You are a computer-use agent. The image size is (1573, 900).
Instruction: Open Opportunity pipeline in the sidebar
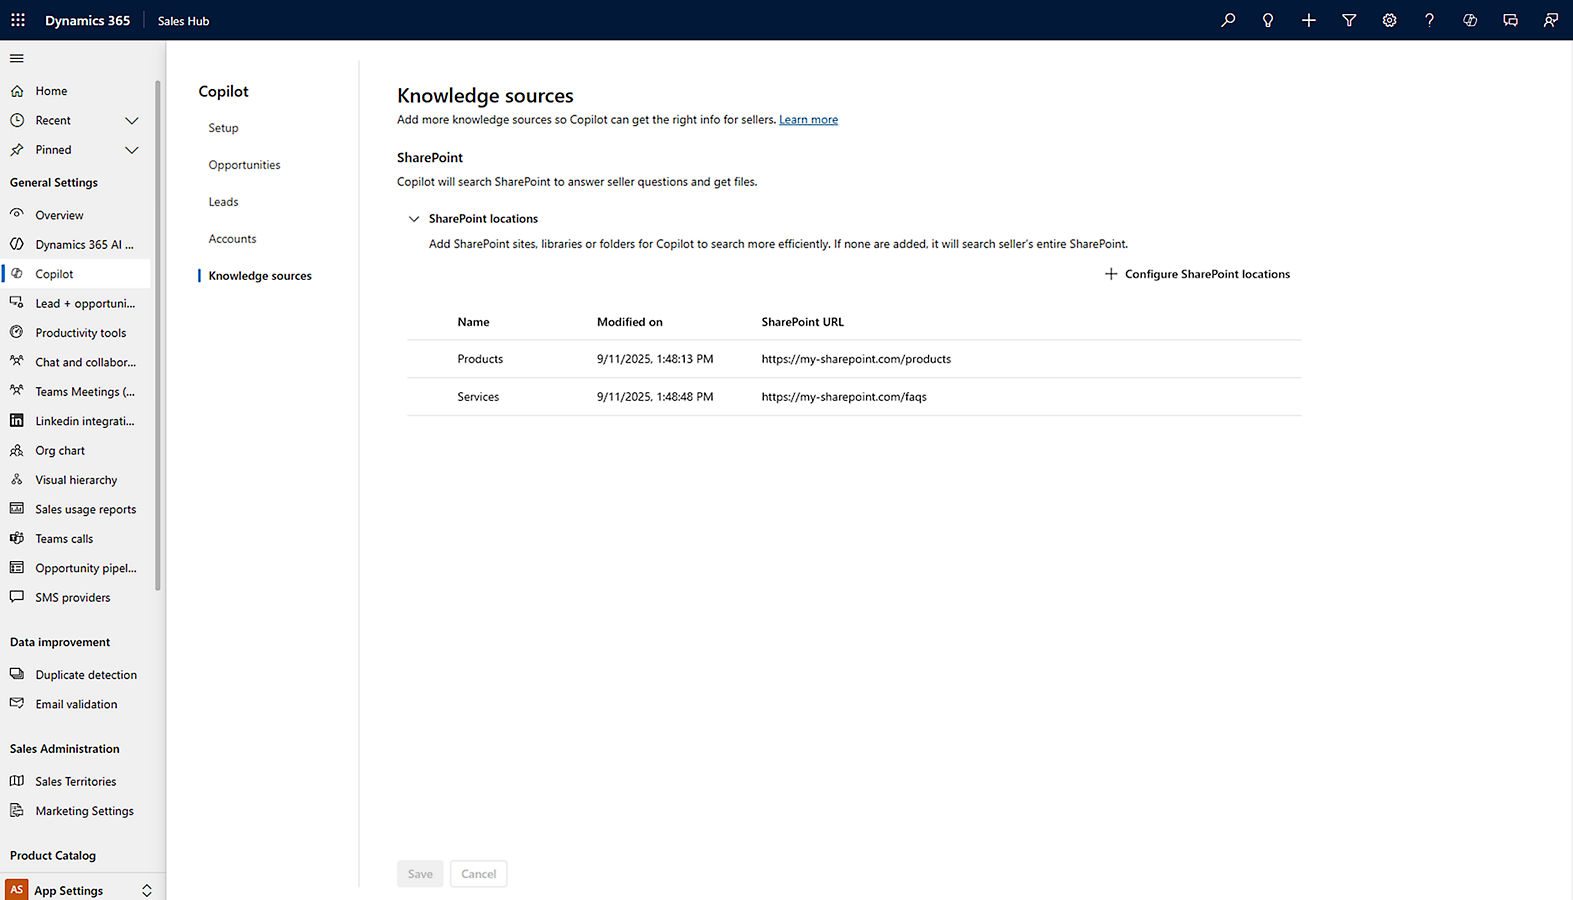75,568
